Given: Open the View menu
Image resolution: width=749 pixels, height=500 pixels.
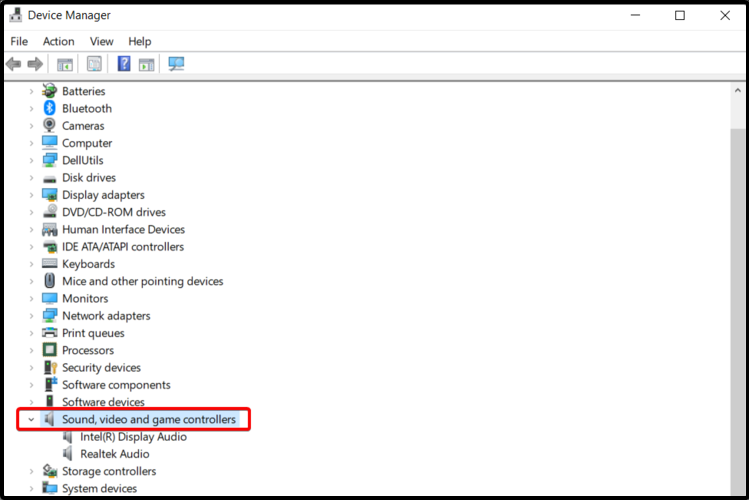Looking at the screenshot, I should 101,42.
